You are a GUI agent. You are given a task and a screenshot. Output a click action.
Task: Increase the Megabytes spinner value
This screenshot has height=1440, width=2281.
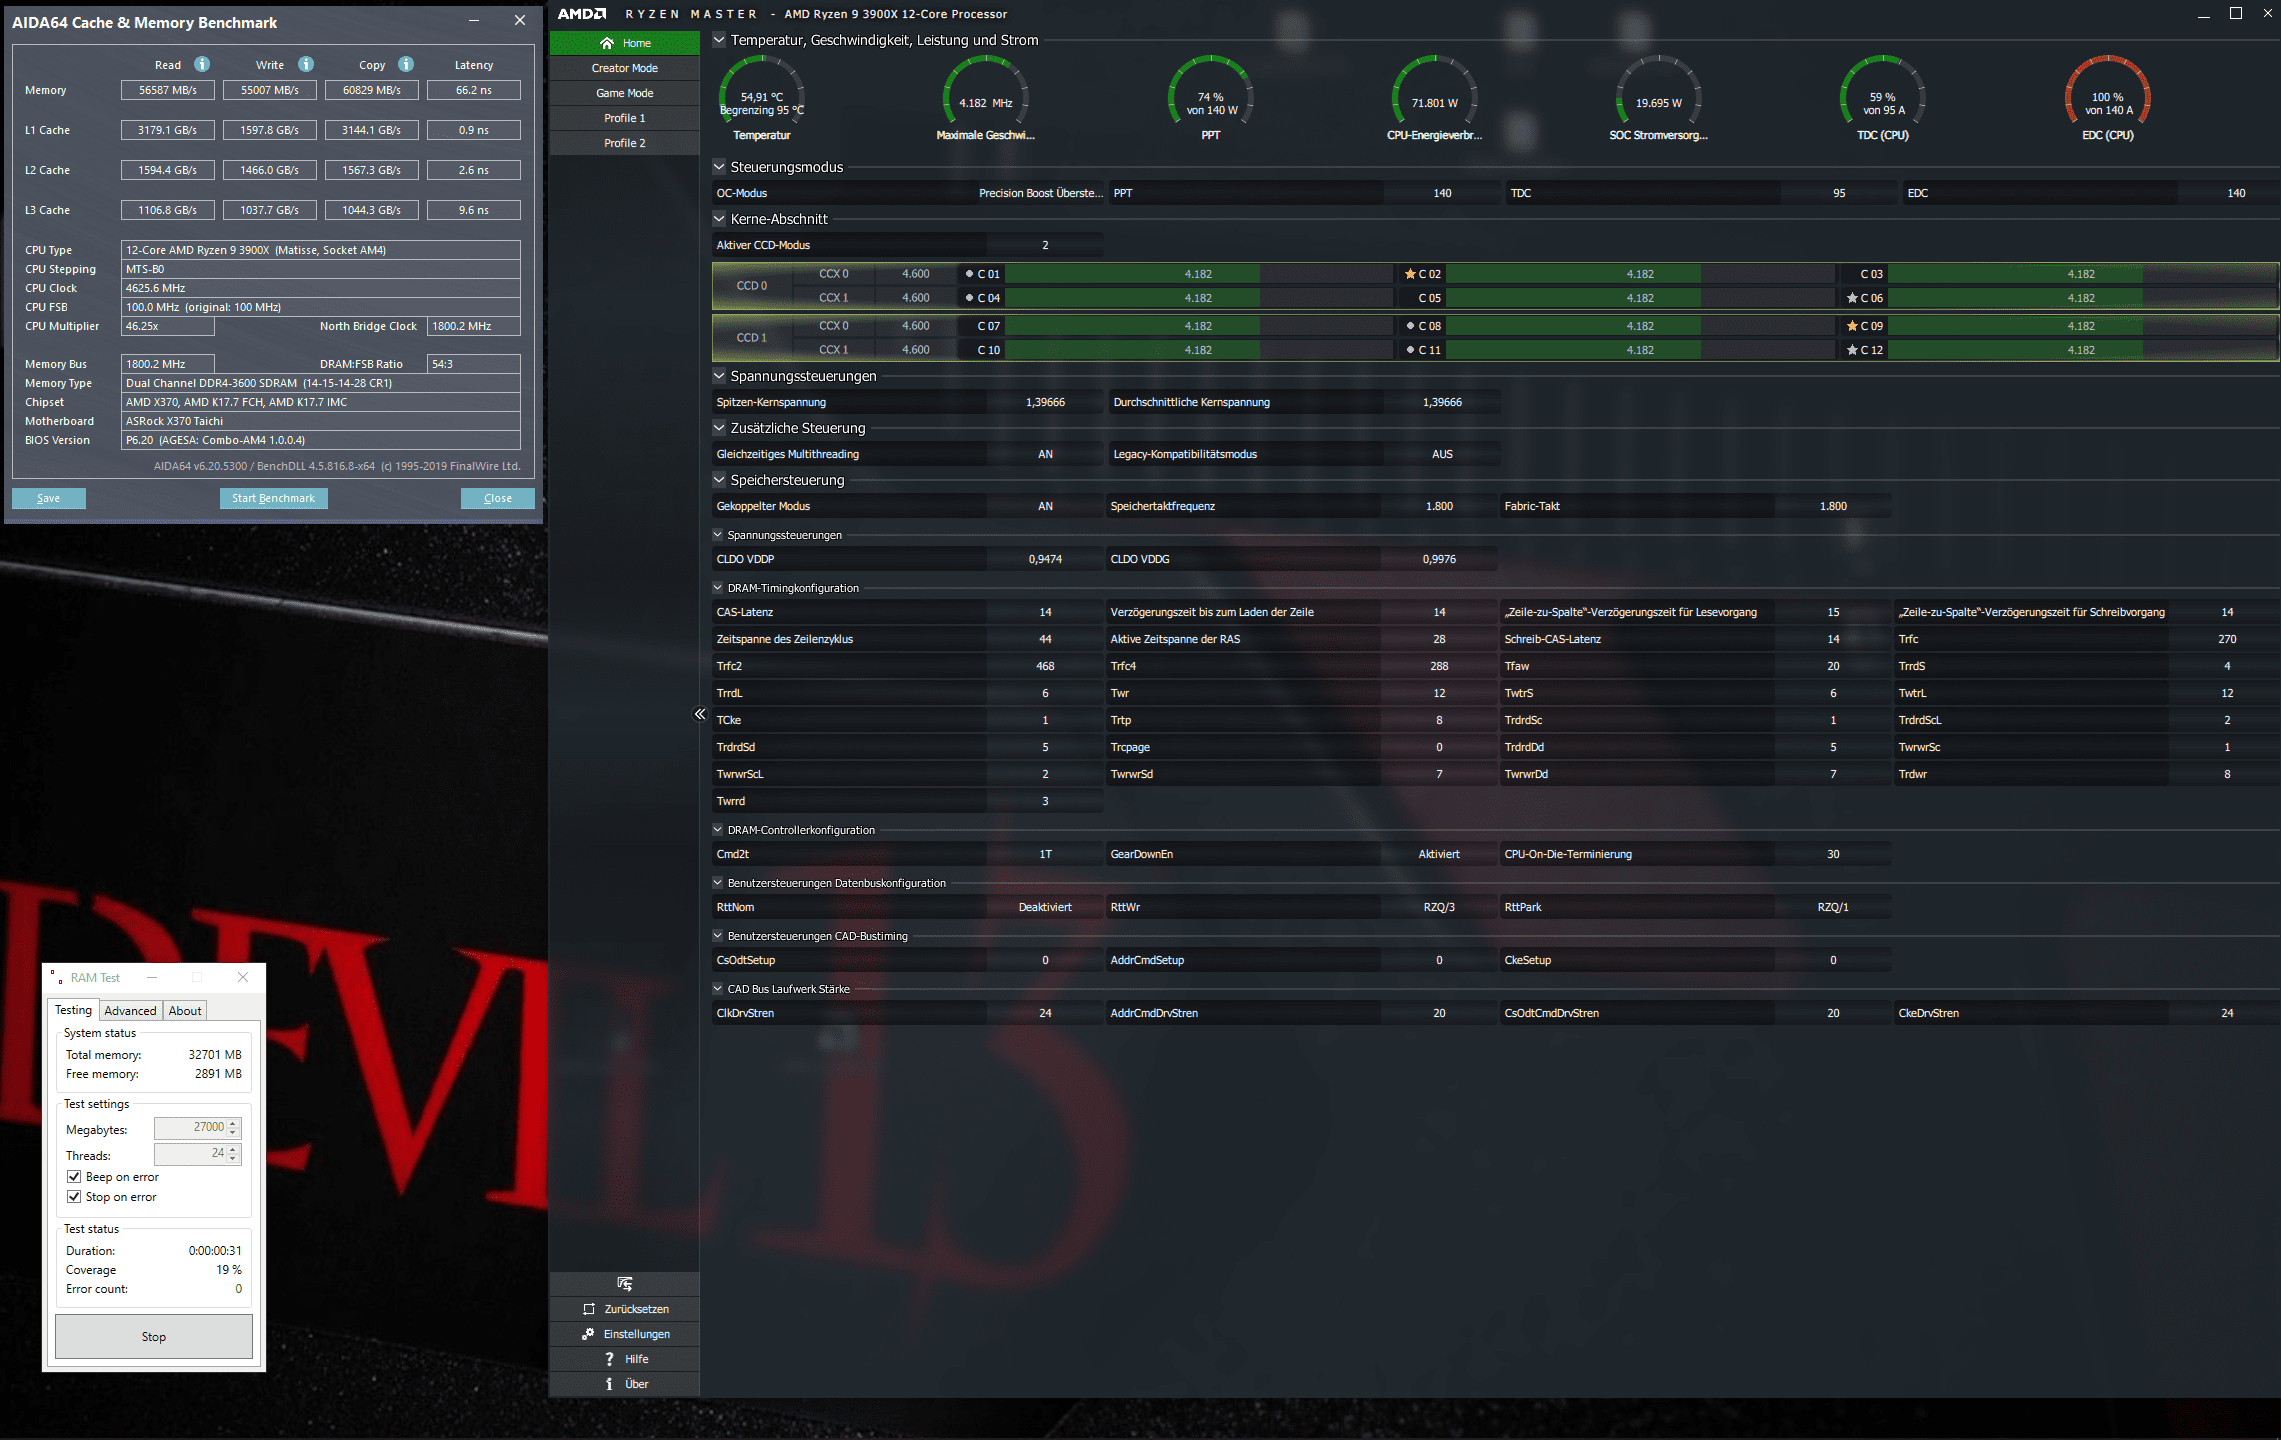233,1123
